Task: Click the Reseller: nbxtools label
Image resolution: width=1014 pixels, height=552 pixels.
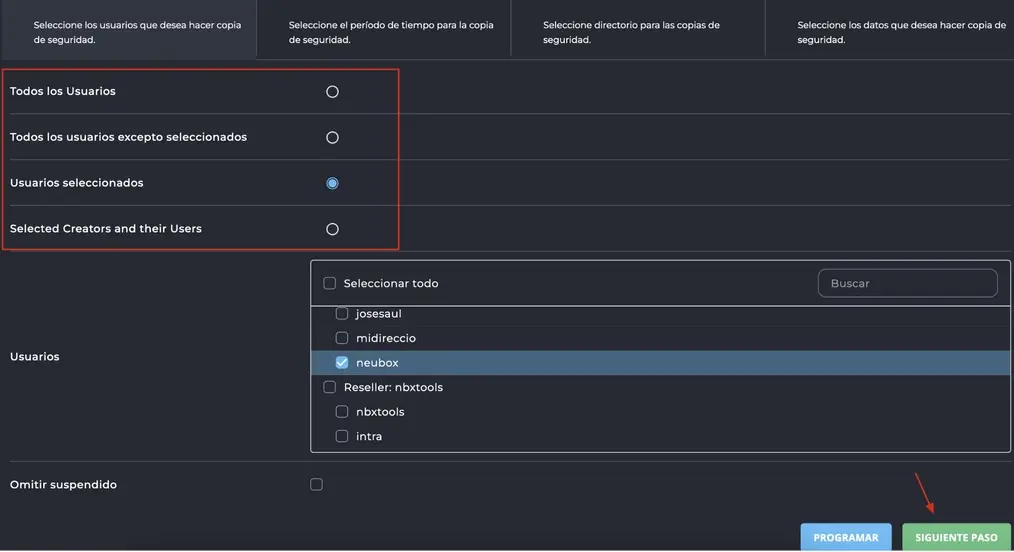Action: pos(393,387)
